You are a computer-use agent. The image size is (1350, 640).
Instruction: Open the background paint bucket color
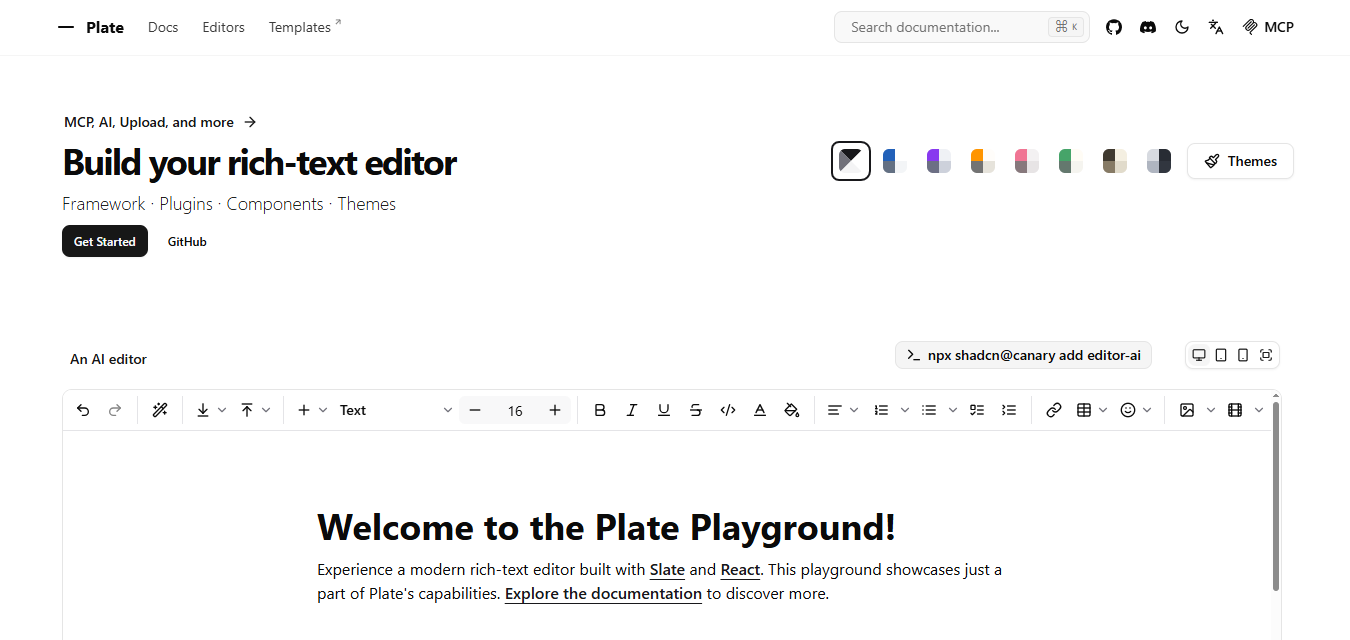click(x=792, y=410)
